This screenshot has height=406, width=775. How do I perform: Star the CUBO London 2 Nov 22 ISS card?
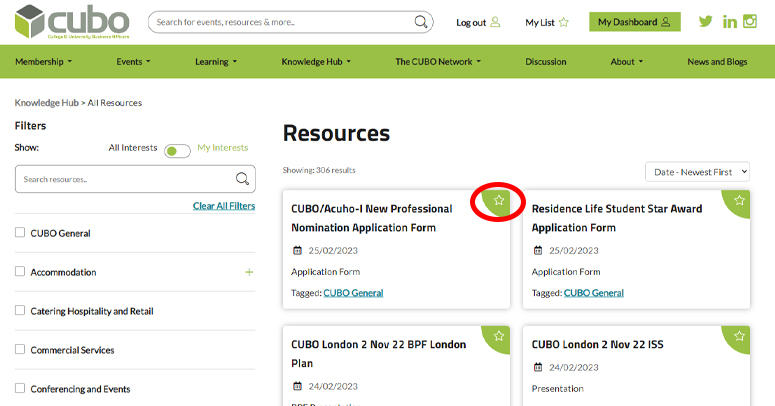click(x=739, y=336)
